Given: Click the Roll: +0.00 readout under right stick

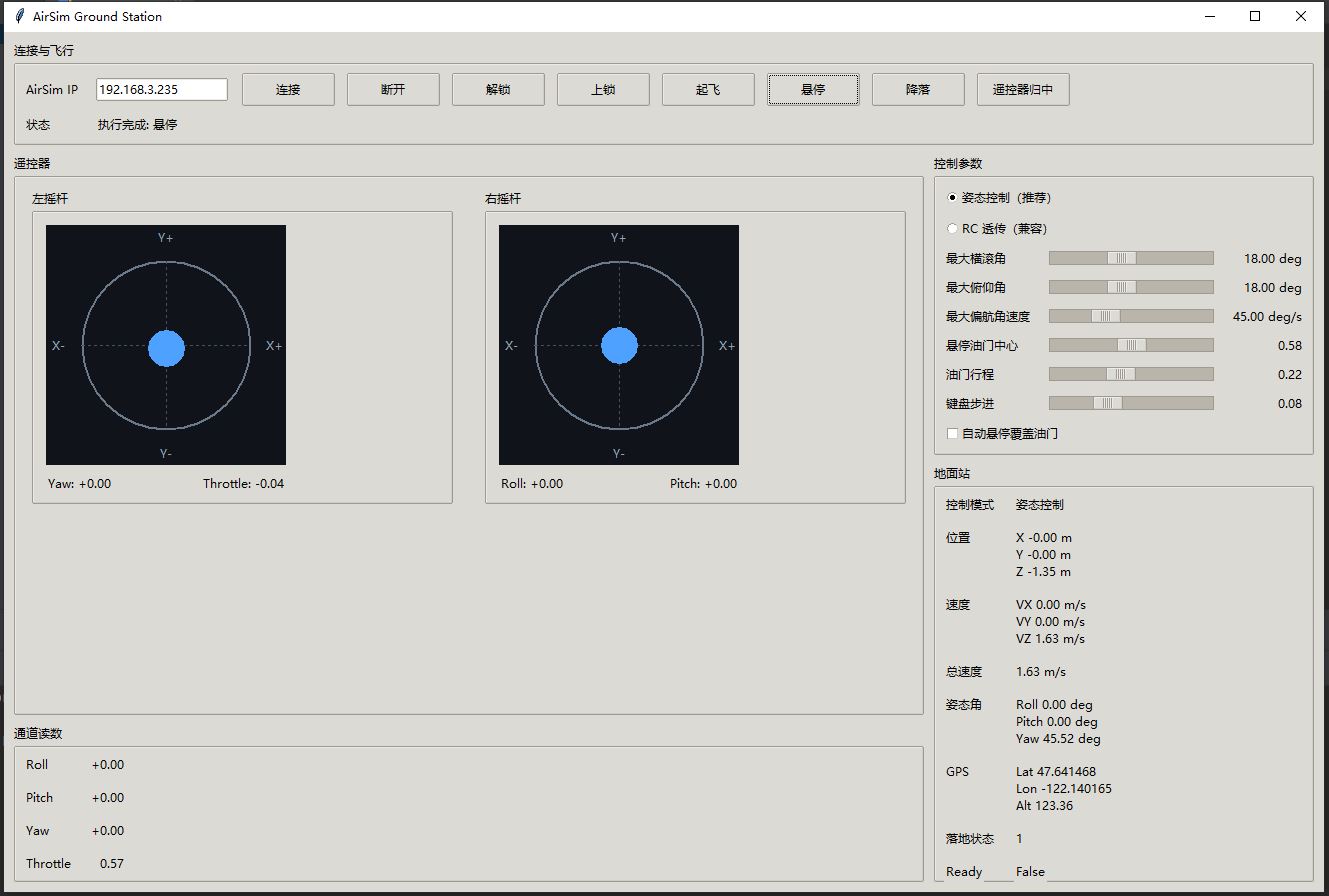Looking at the screenshot, I should coord(532,484).
